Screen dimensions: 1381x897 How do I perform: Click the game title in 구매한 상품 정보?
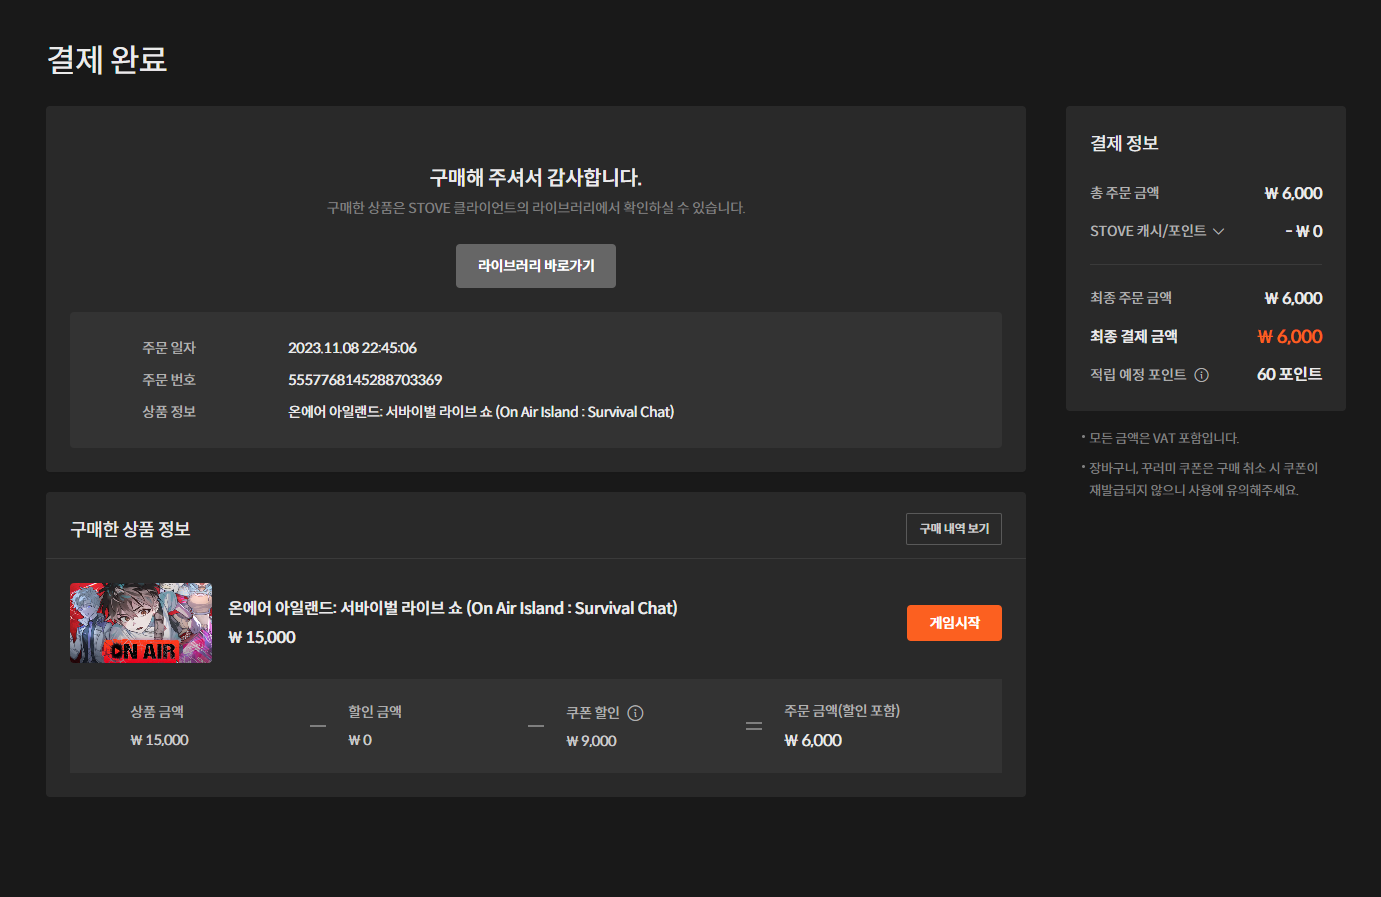tap(452, 608)
